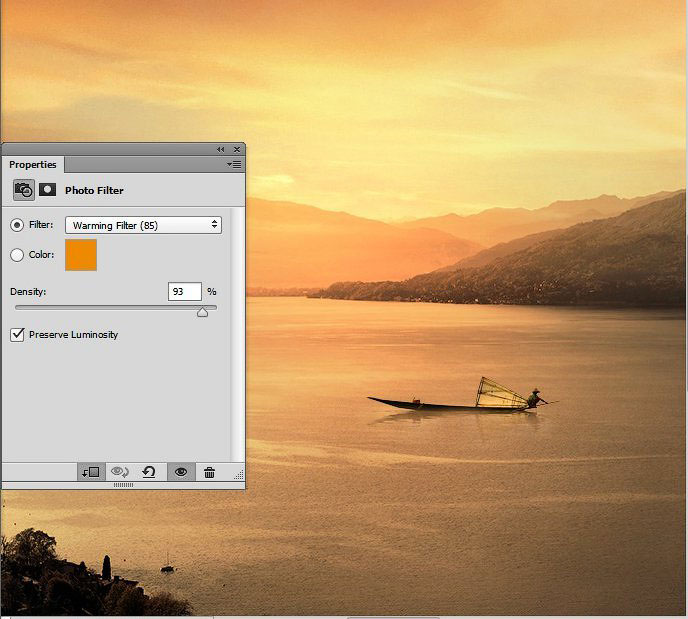Clip adjustment to the layer below
Screen dimensions: 688x619
coord(91,472)
